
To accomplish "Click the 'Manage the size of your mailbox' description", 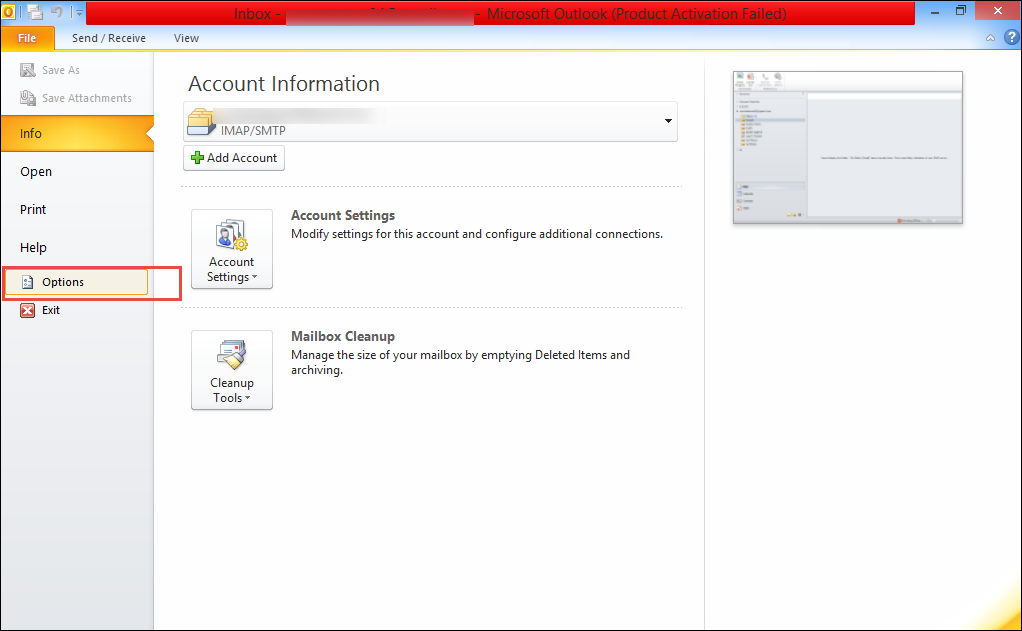I will click(460, 362).
